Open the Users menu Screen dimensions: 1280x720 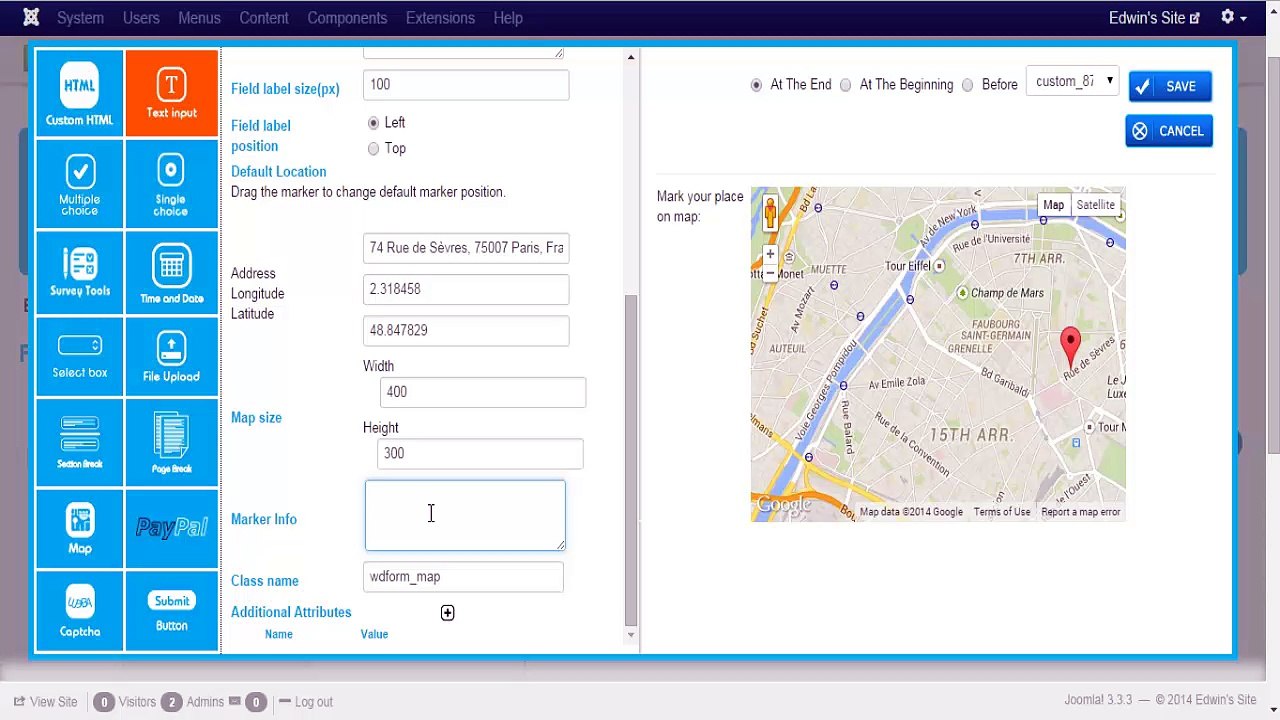pos(141,18)
